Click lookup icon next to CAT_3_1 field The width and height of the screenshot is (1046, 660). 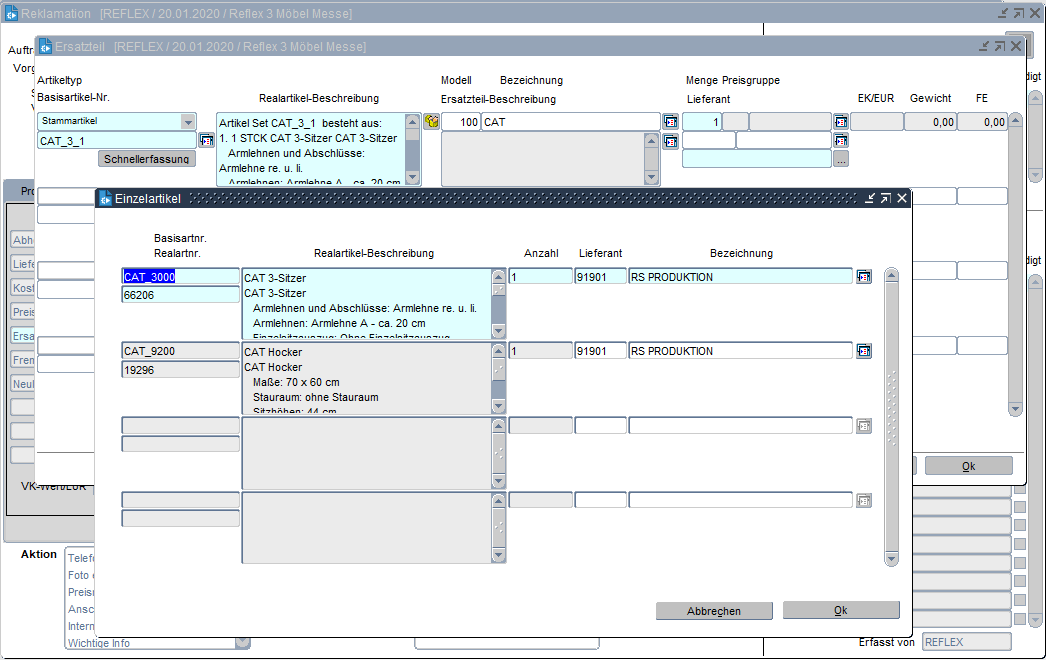point(207,141)
